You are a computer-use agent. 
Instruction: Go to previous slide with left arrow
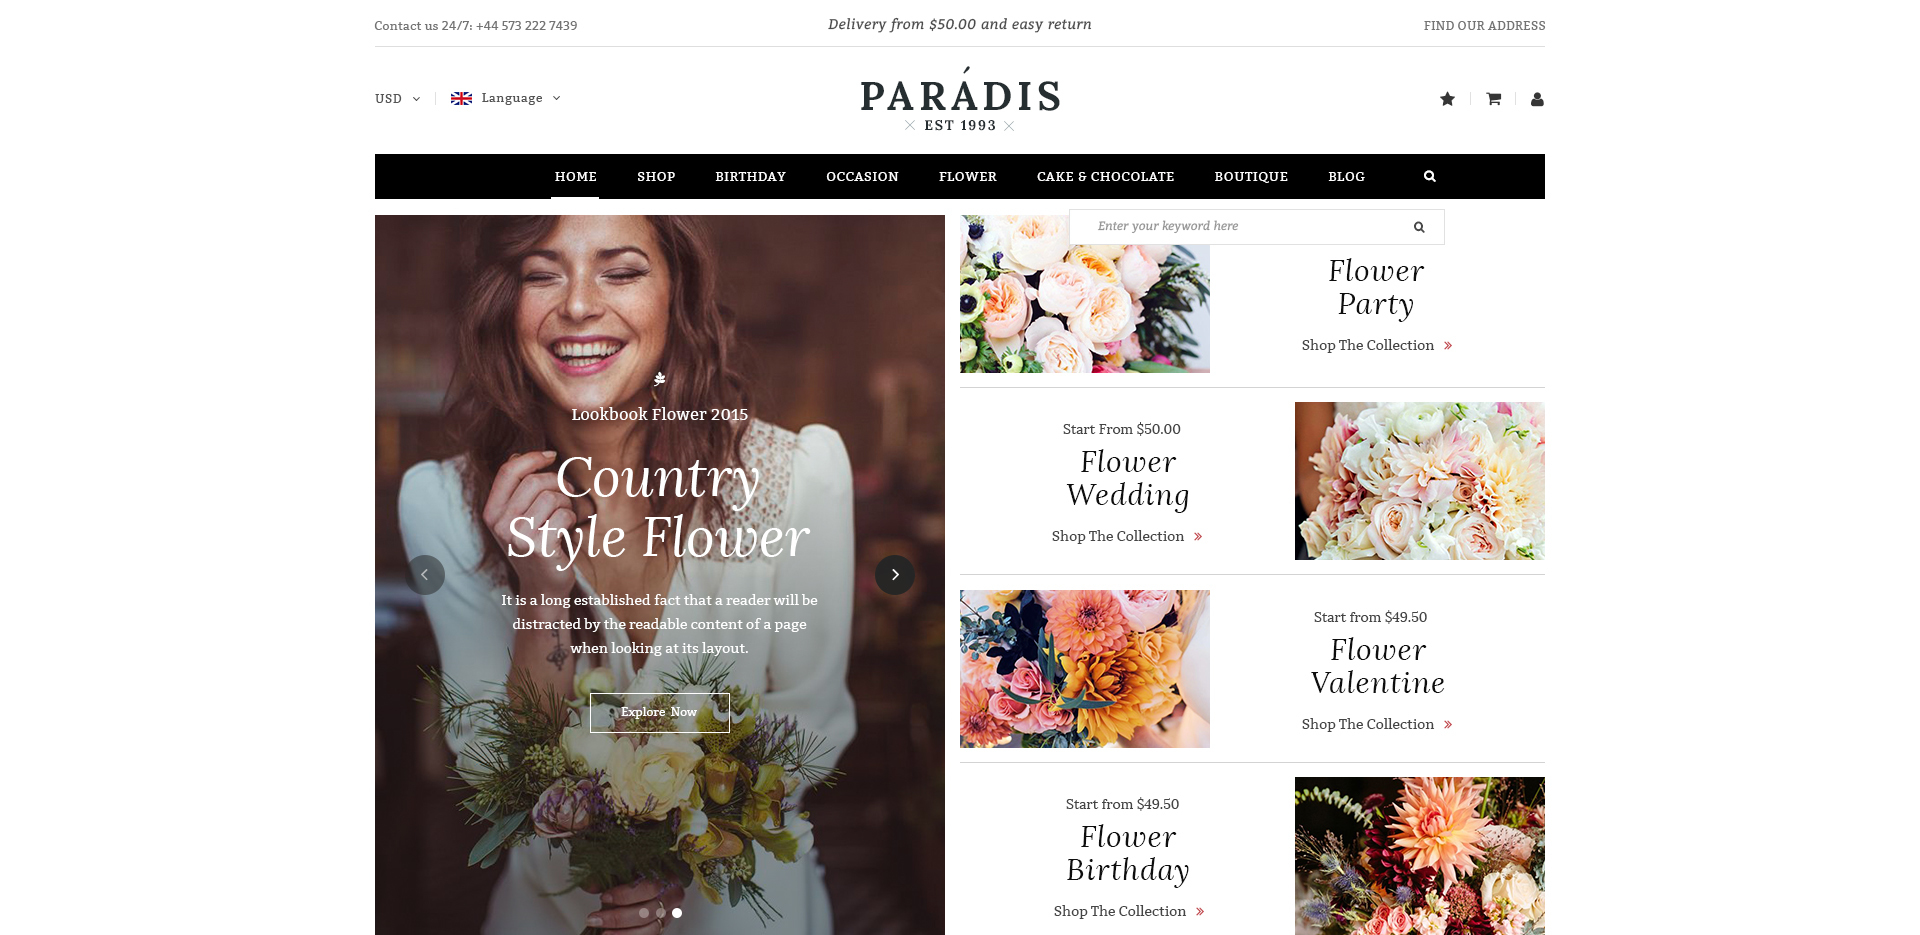click(425, 575)
